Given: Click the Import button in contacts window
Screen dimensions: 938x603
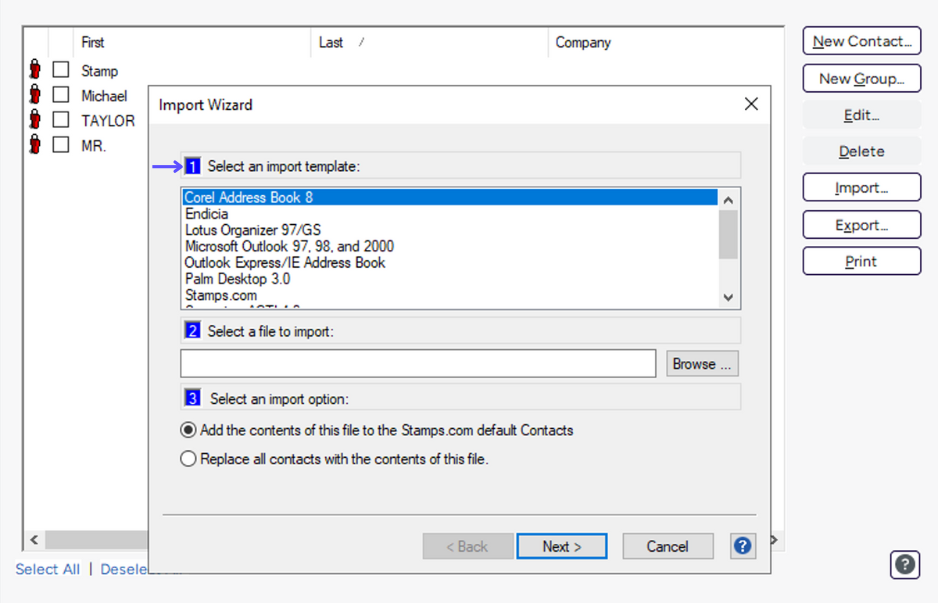Looking at the screenshot, I should tap(861, 188).
